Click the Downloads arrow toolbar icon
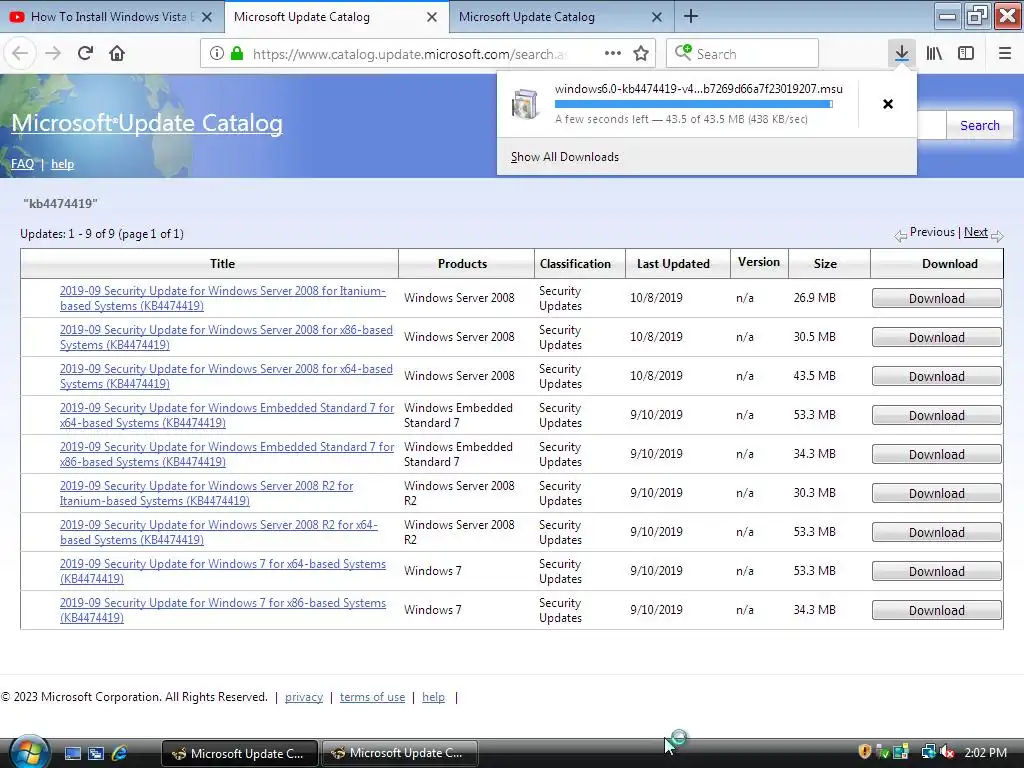Viewport: 1024px width, 768px height. pos(902,54)
